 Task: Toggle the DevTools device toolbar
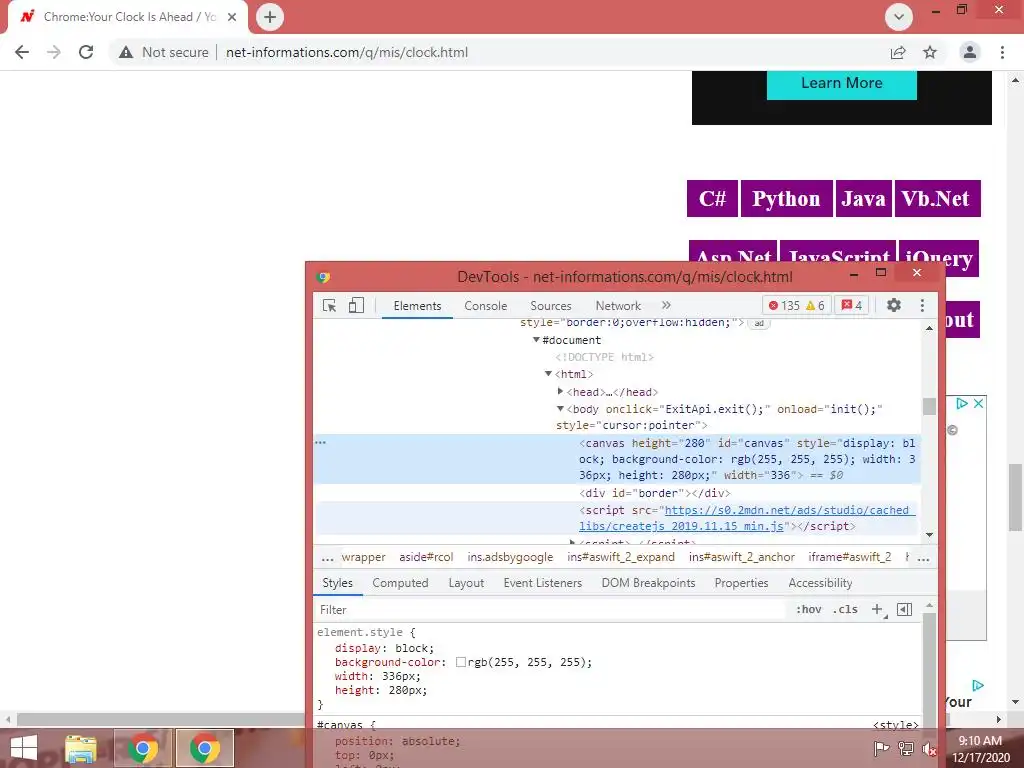356,306
